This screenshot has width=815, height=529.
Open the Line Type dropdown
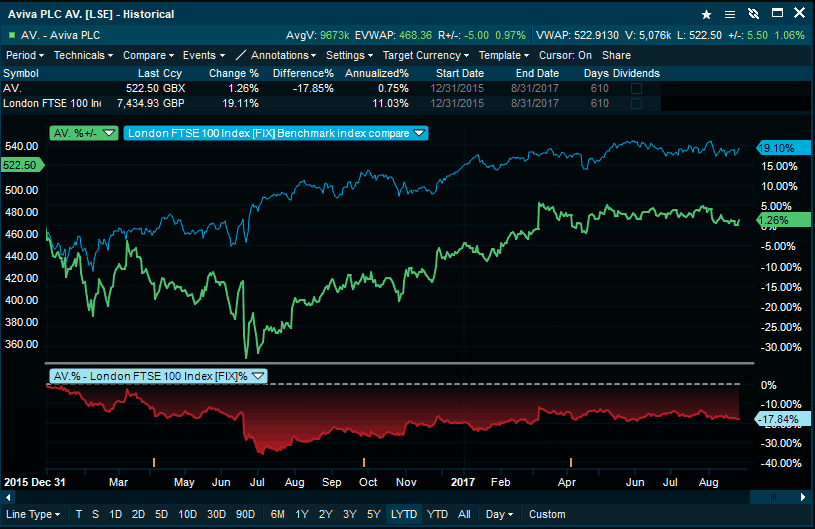32,515
